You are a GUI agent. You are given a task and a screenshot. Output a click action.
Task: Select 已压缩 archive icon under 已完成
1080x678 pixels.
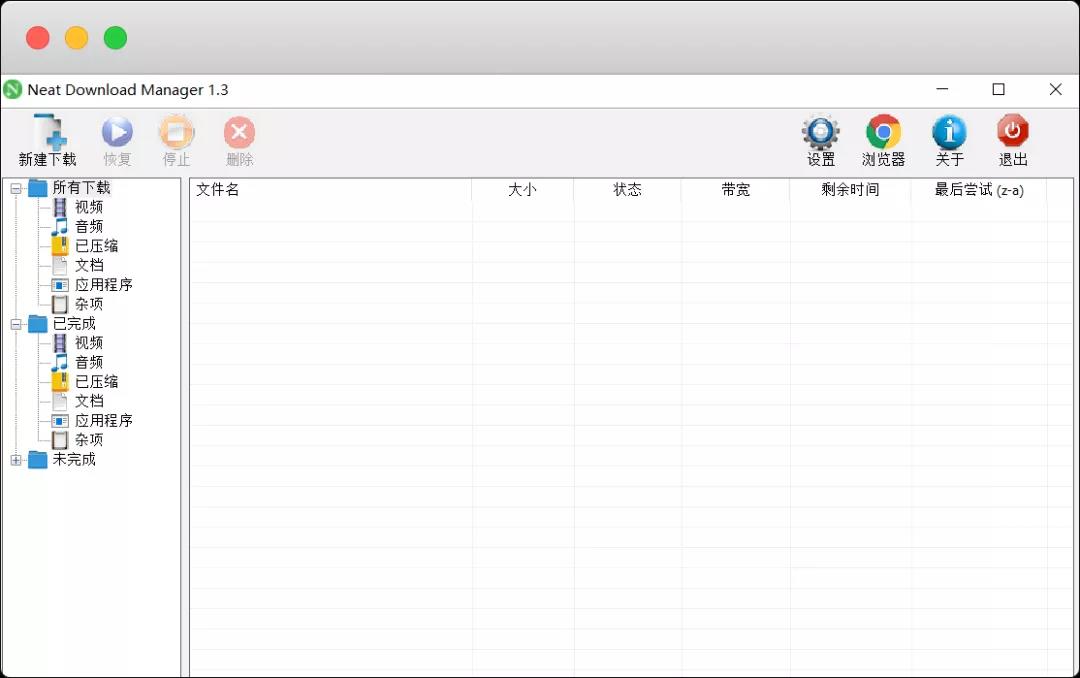tap(60, 382)
